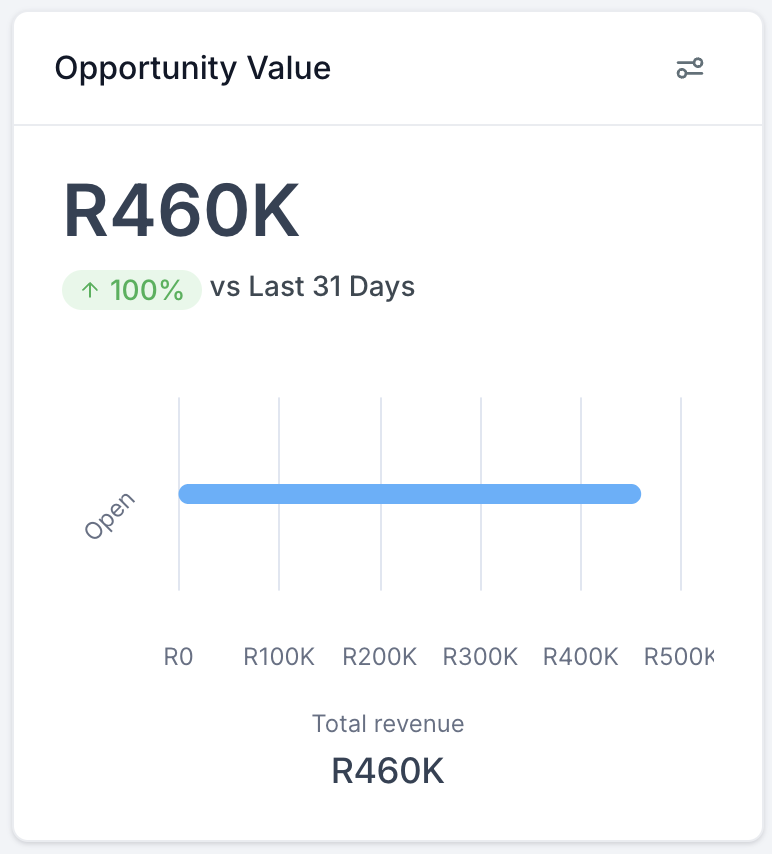The width and height of the screenshot is (772, 854).
Task: Click the R500K axis label
Action: pyautogui.click(x=679, y=657)
